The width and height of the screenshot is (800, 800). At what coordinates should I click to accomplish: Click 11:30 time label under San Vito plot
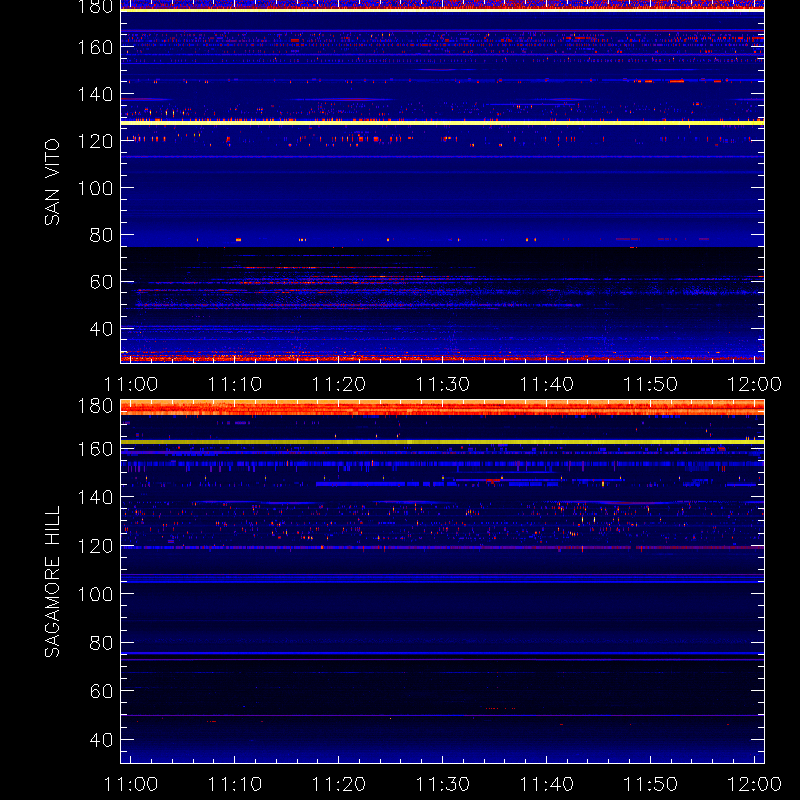click(x=443, y=384)
